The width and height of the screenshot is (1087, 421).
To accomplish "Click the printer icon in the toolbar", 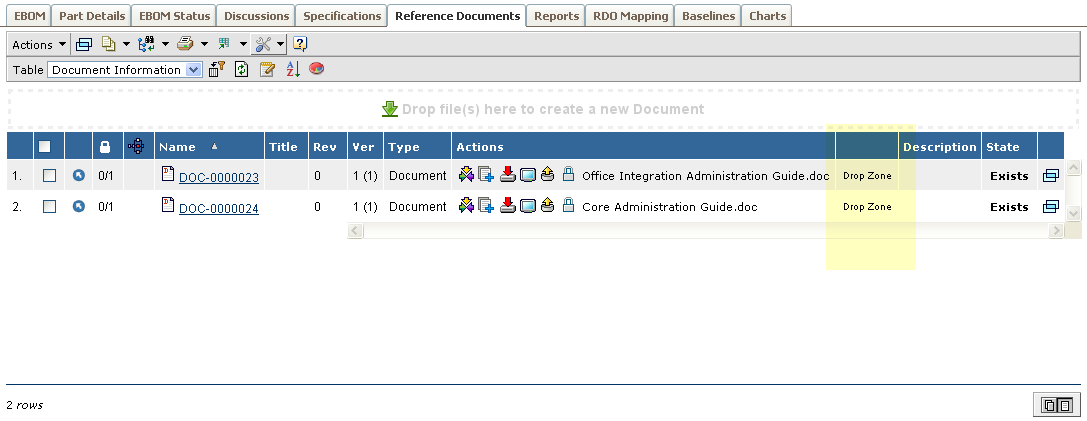I will click(x=184, y=44).
